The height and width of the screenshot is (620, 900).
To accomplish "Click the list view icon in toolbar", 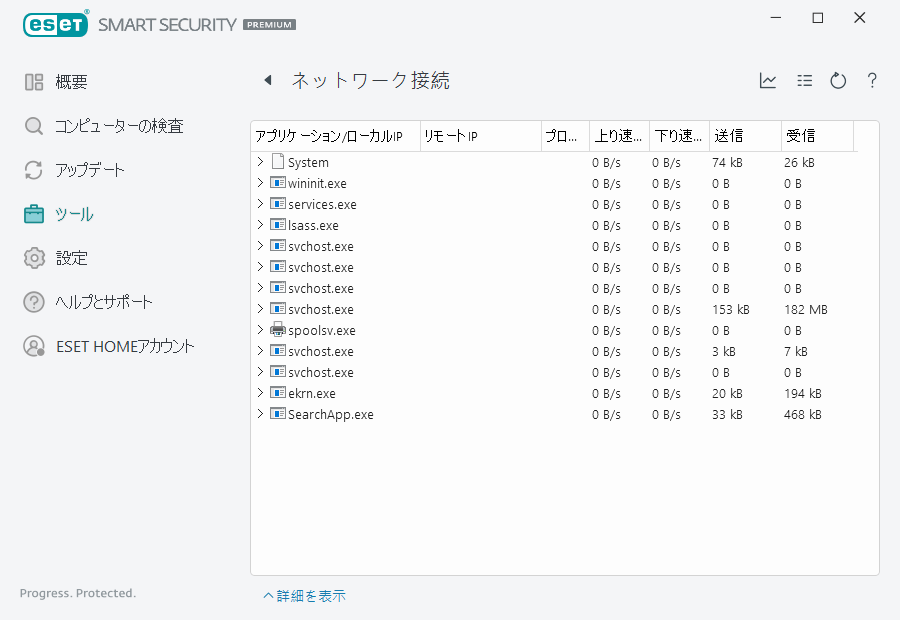I will [804, 81].
